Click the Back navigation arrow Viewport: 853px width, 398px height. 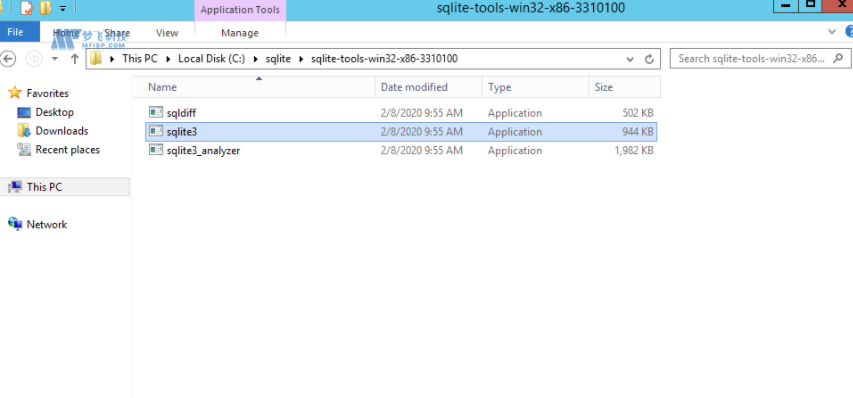coord(8,59)
